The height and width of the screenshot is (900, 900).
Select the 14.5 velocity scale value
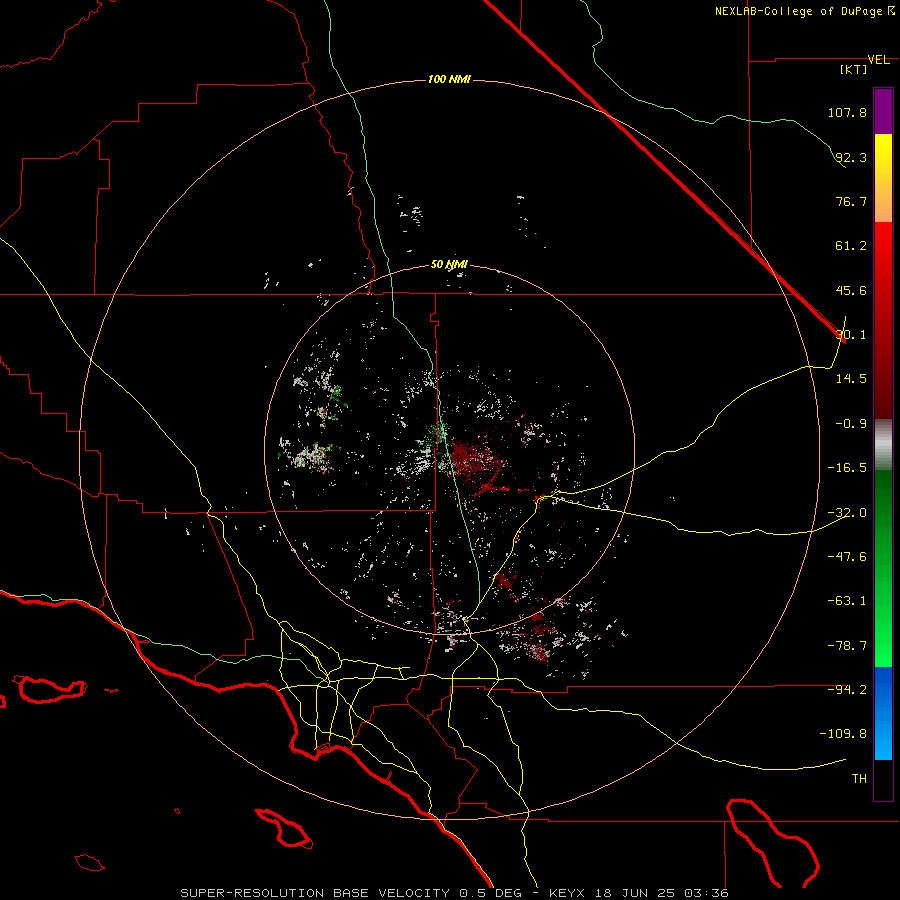point(851,379)
